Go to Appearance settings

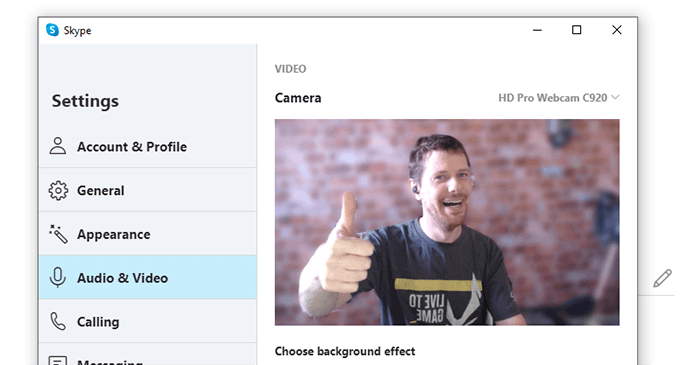(147, 234)
